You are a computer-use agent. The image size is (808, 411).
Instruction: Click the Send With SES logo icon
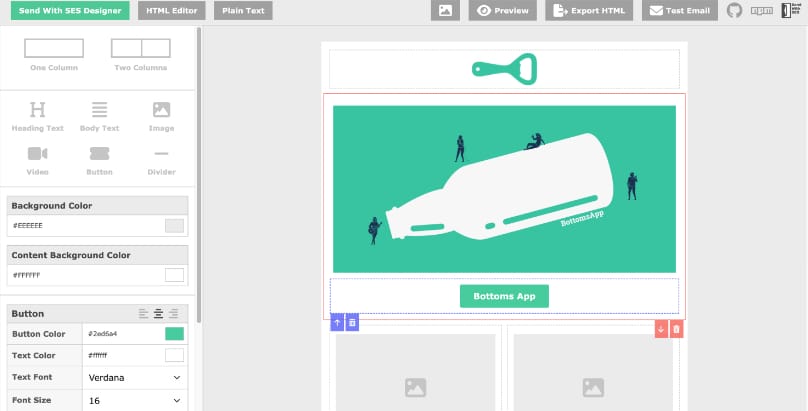[x=791, y=11]
